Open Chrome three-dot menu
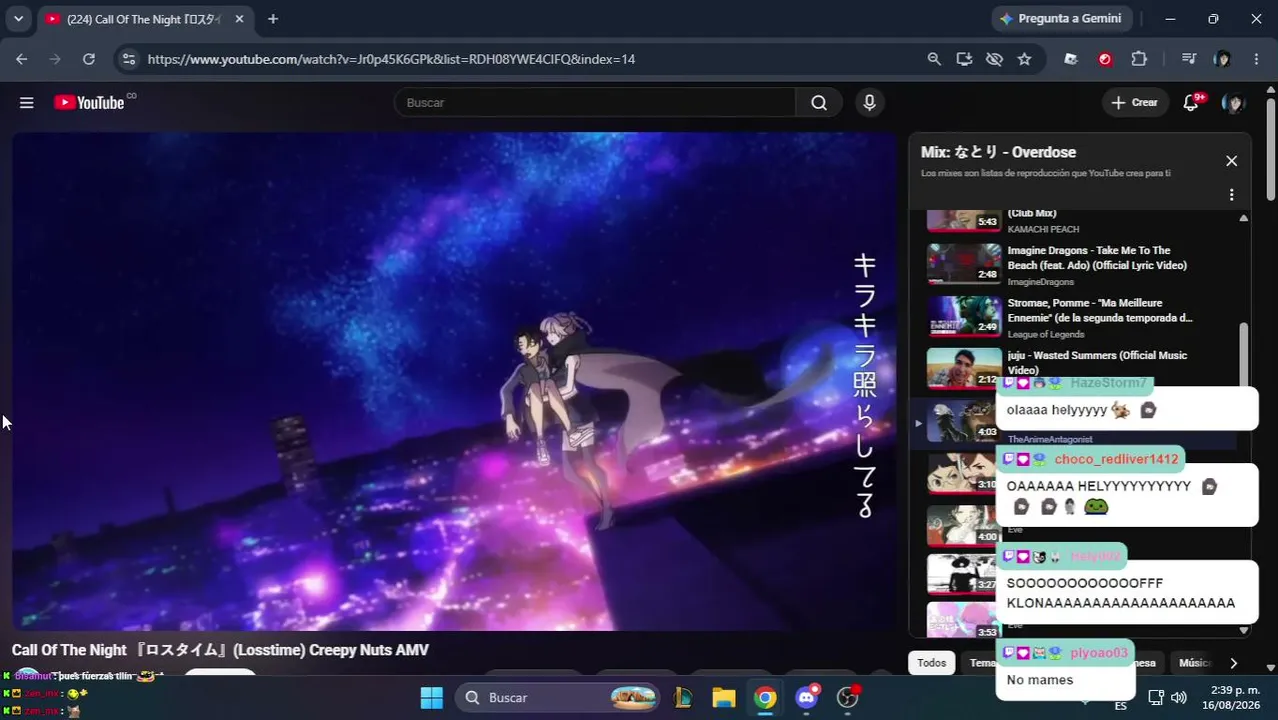This screenshot has height=720, width=1278. click(1256, 59)
